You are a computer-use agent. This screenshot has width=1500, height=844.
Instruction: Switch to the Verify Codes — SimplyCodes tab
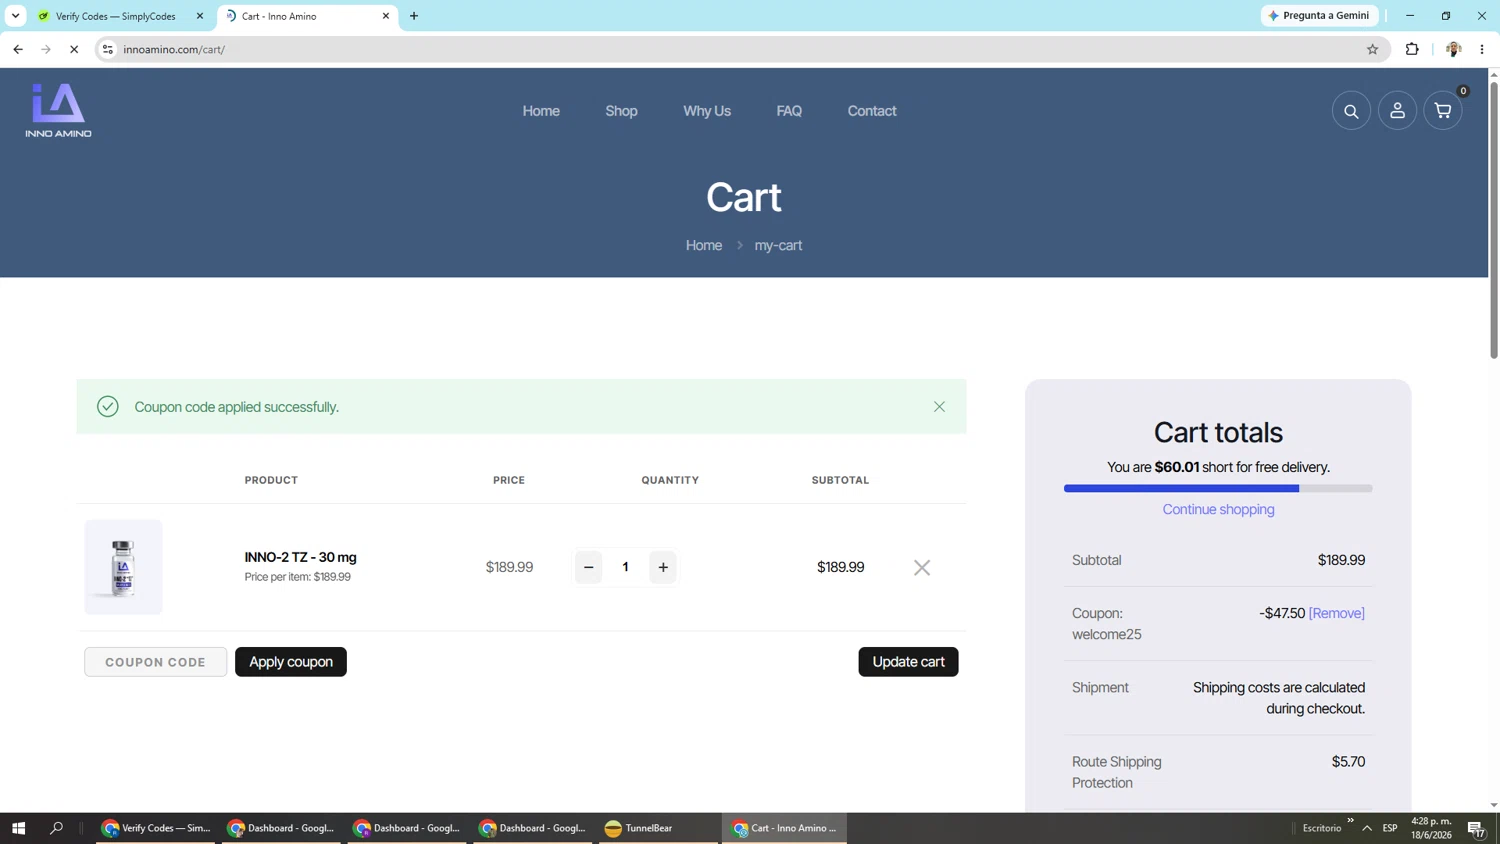point(115,16)
